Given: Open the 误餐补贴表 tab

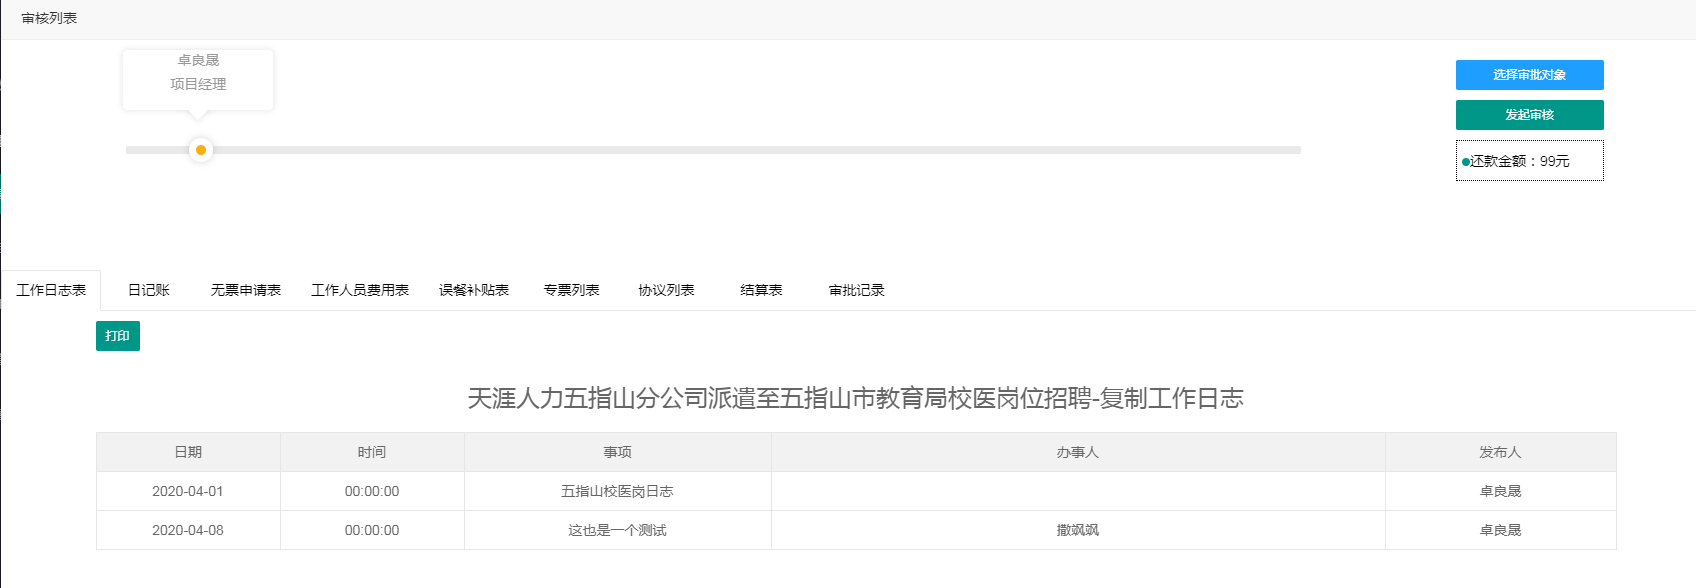Looking at the screenshot, I should coord(474,290).
